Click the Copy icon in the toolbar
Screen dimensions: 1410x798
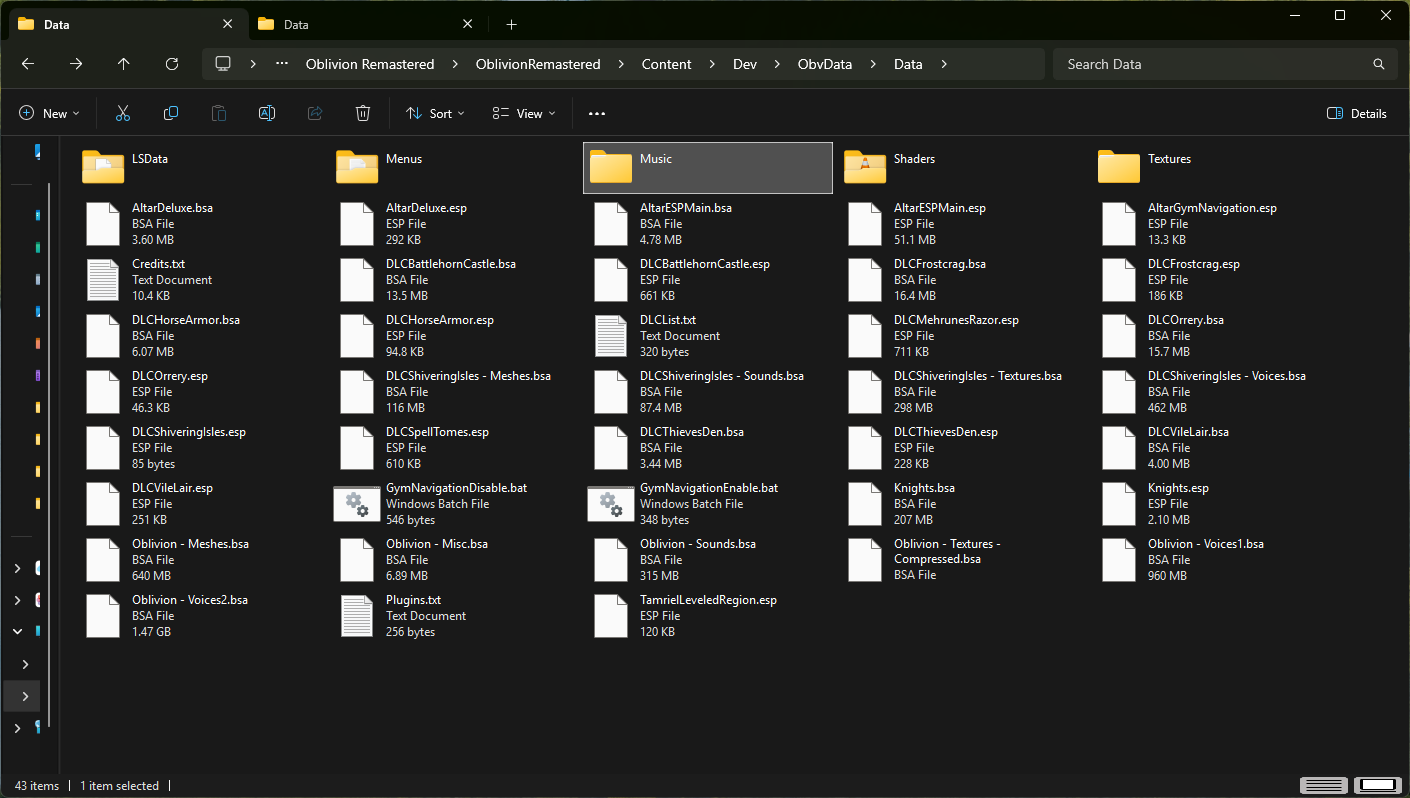(170, 112)
